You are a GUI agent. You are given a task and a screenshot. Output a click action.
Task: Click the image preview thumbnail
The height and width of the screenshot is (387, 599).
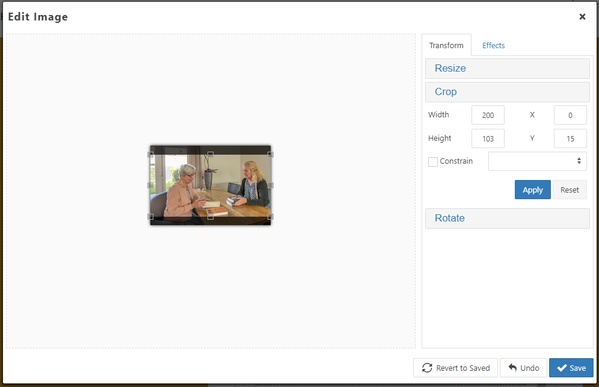coord(210,185)
